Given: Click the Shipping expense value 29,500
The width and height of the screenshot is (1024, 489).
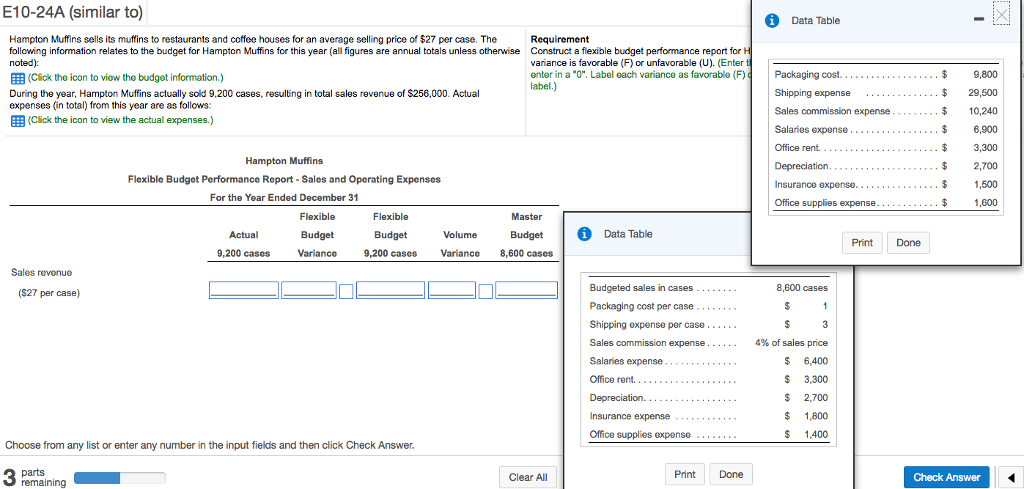Looking at the screenshot, I should [983, 93].
